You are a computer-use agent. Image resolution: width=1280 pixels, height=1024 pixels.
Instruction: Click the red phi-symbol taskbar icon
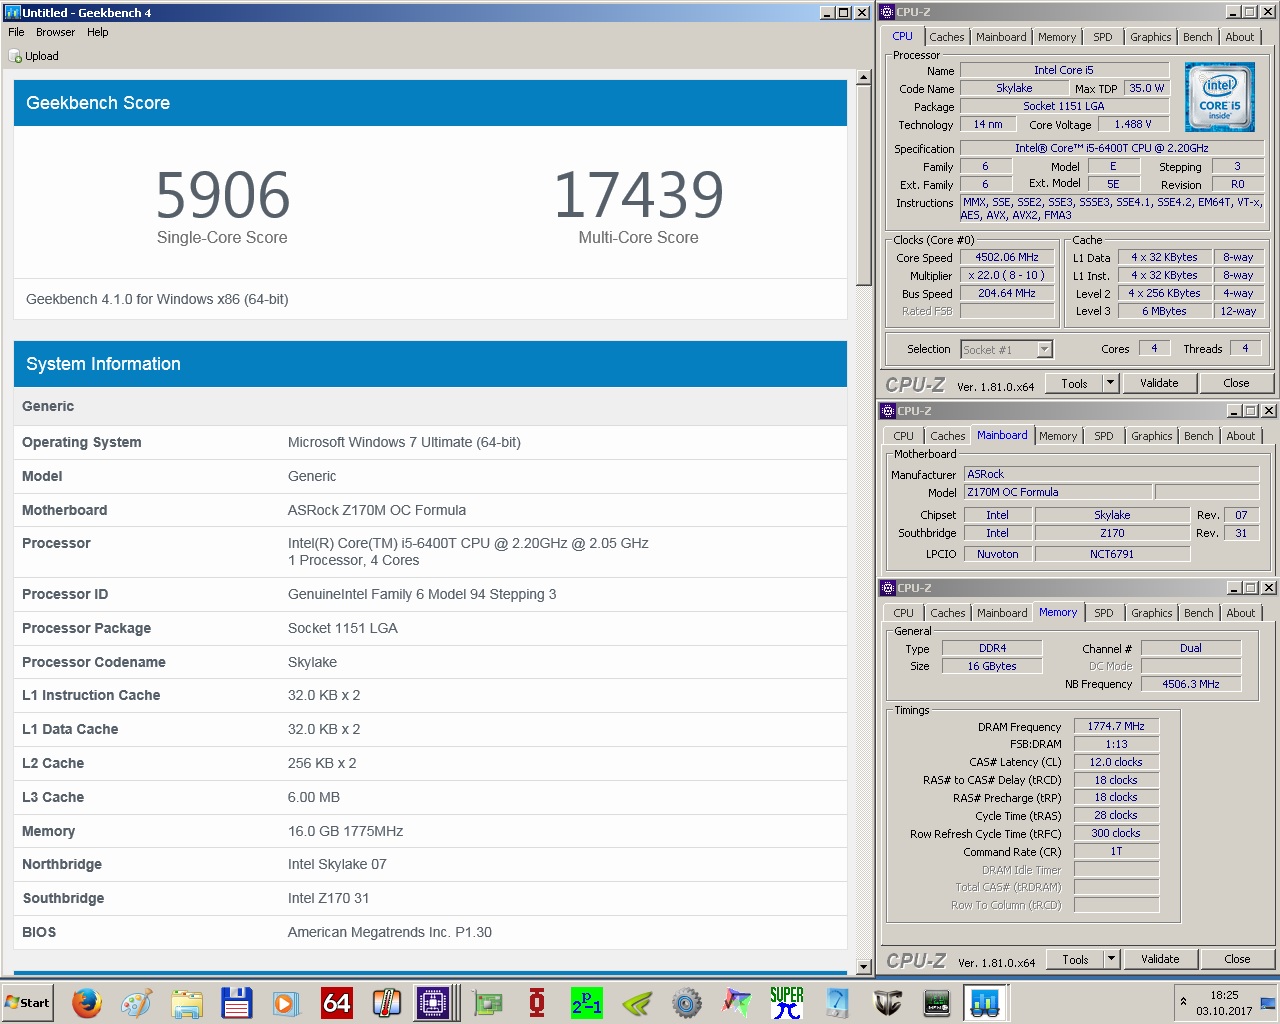point(537,1002)
